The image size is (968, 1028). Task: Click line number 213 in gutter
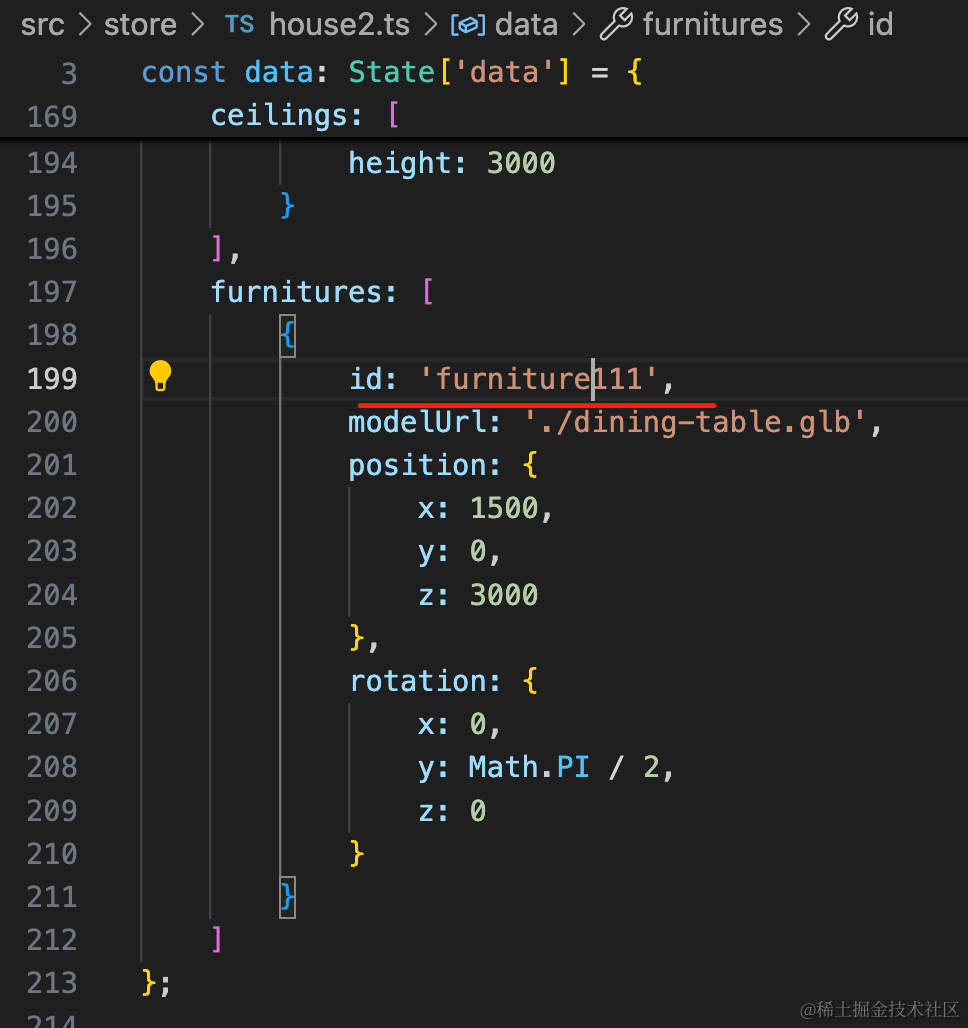(52, 983)
